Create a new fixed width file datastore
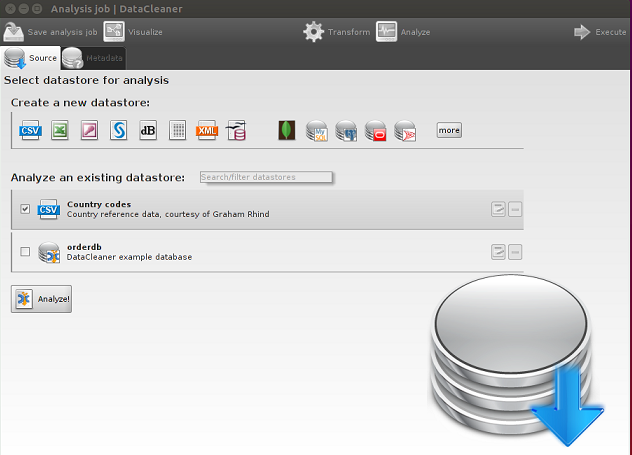 (177, 130)
